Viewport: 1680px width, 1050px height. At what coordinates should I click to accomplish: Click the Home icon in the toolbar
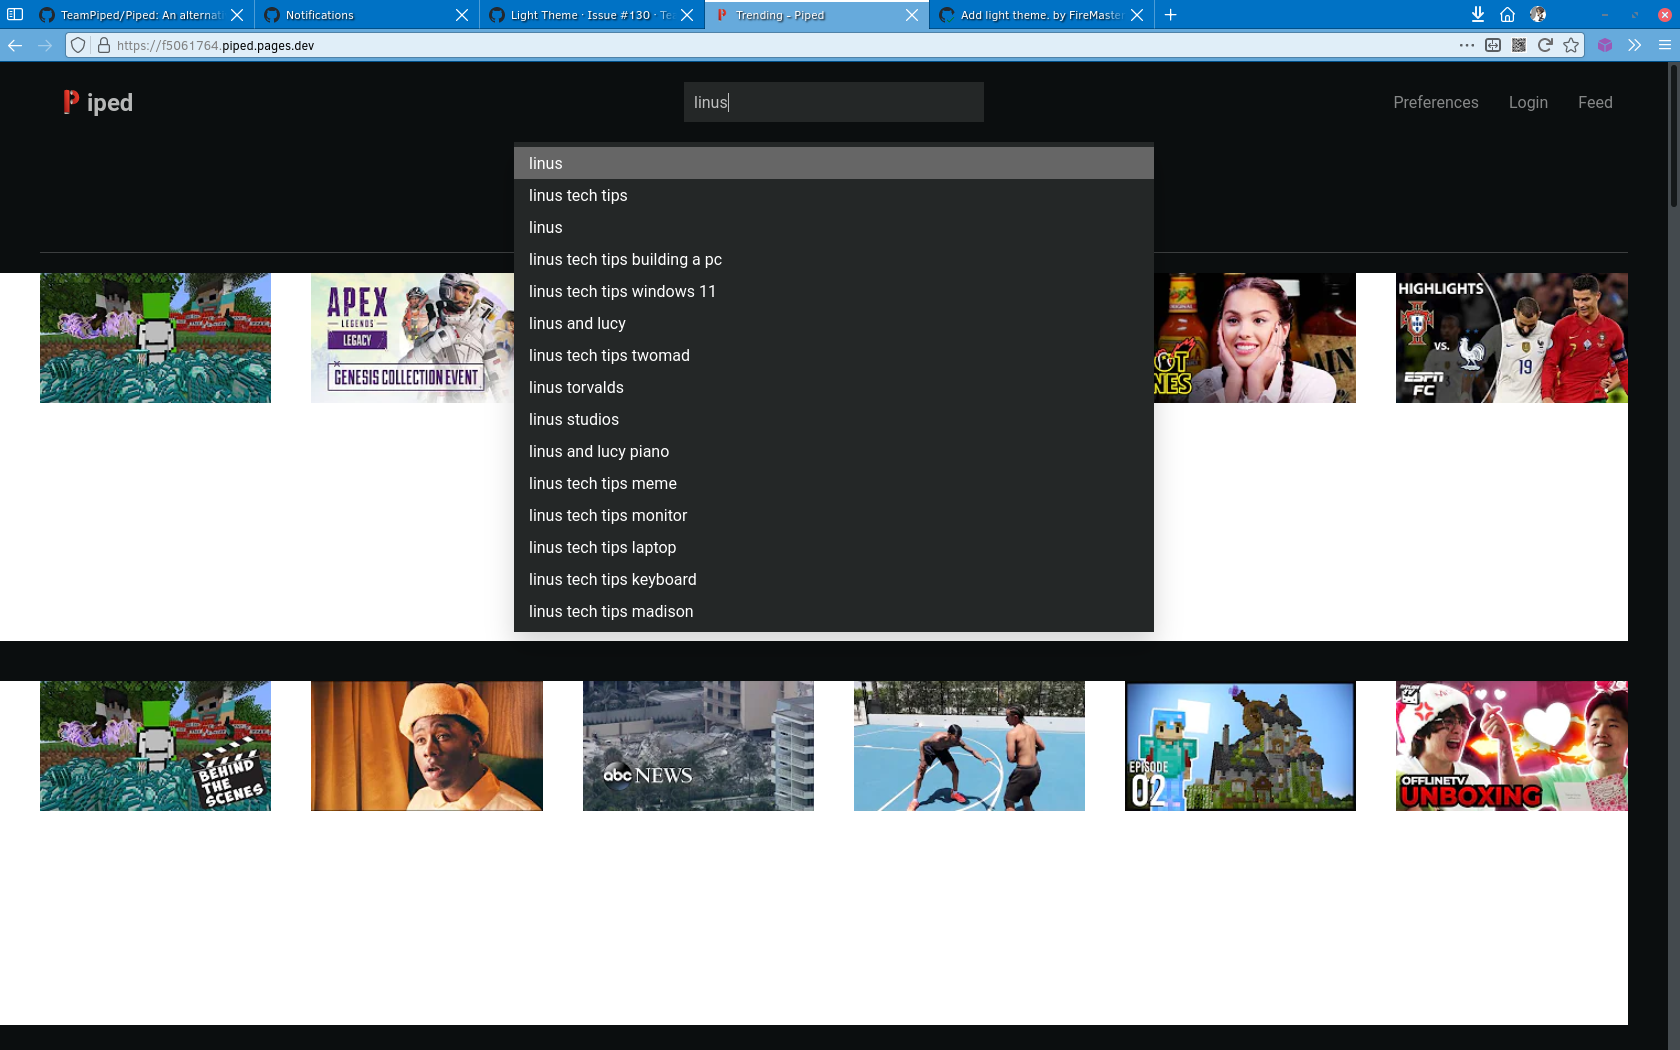click(x=1507, y=14)
